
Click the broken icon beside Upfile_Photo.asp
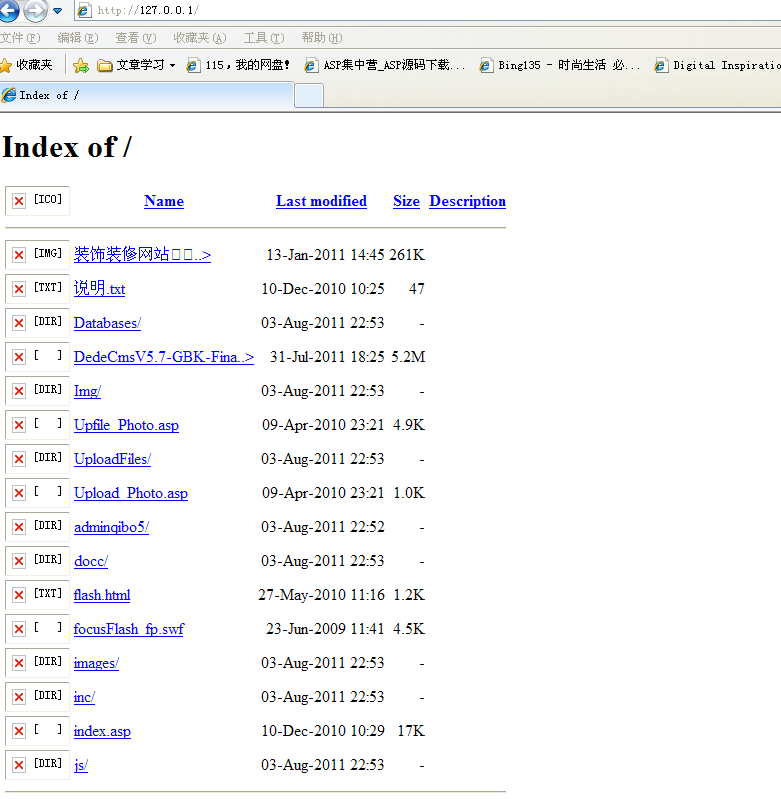point(37,424)
